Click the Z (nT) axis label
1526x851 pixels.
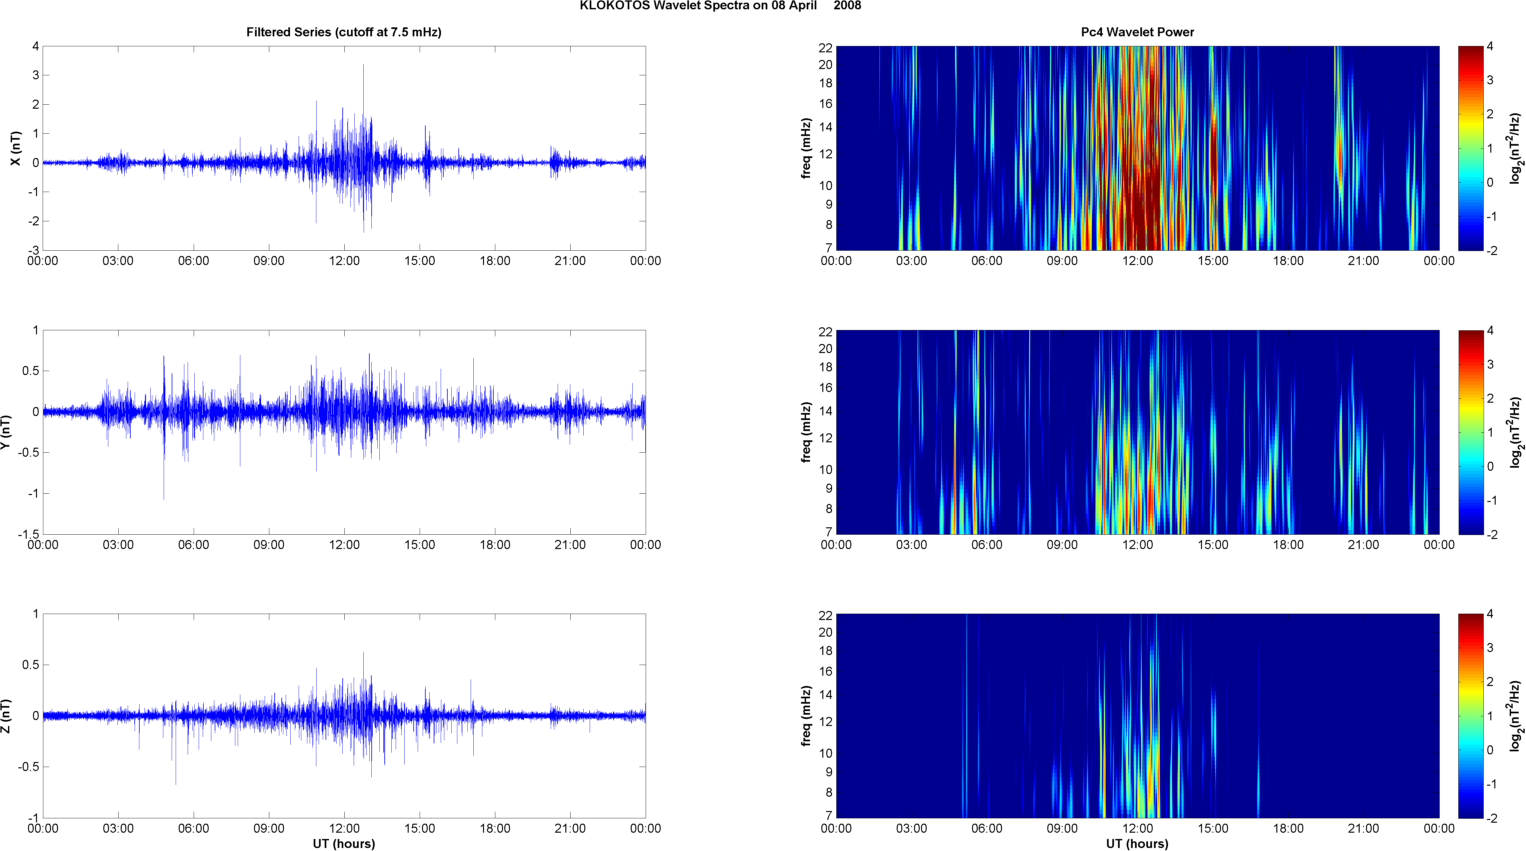coord(7,716)
